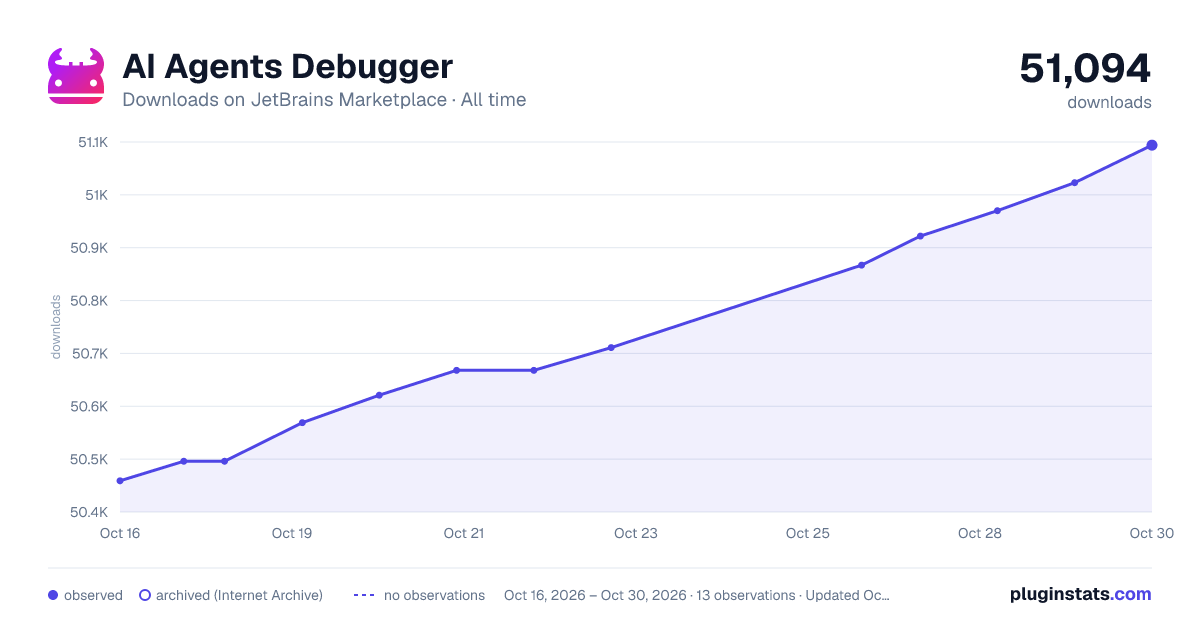Click the 'Oct 19' x-axis label
This screenshot has width=1200, height=630.
pos(292,533)
